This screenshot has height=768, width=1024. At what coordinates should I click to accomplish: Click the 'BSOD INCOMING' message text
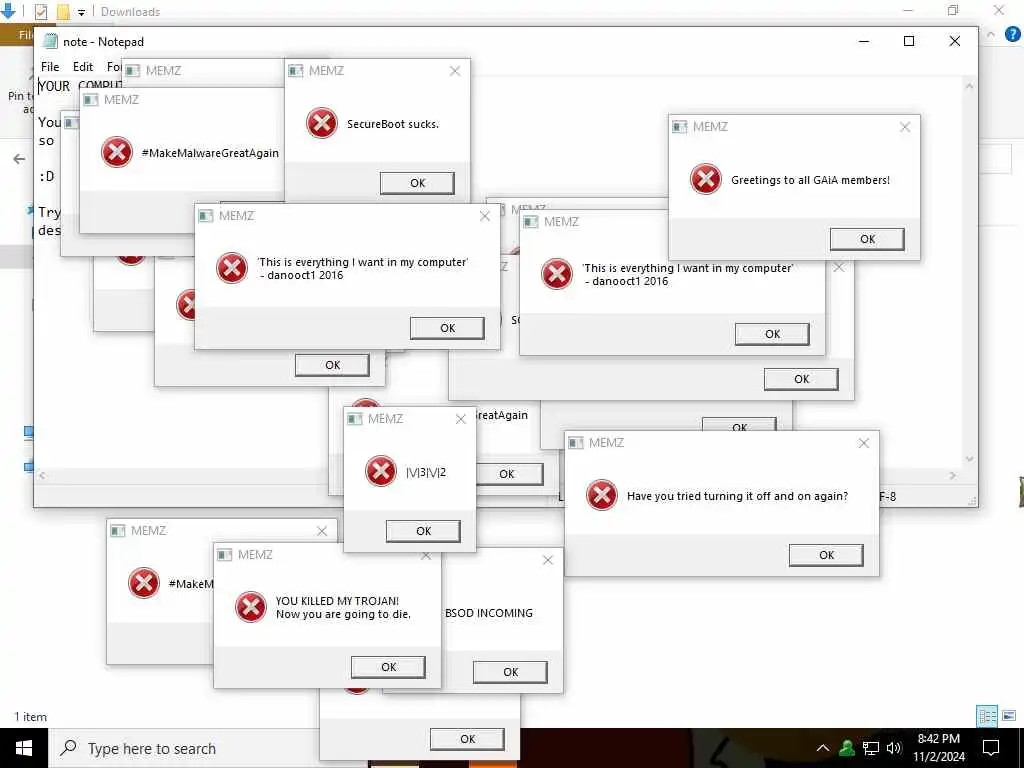[x=488, y=613]
